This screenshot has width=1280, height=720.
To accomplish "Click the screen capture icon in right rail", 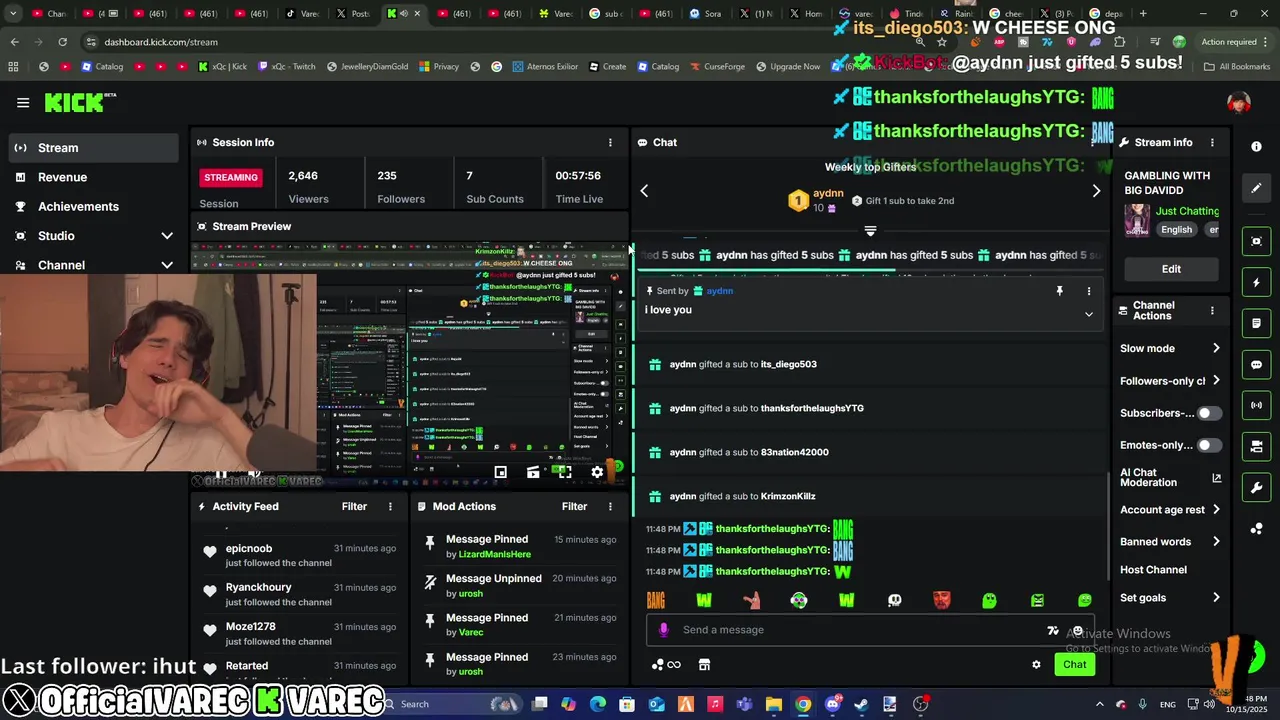I will [1256, 241].
